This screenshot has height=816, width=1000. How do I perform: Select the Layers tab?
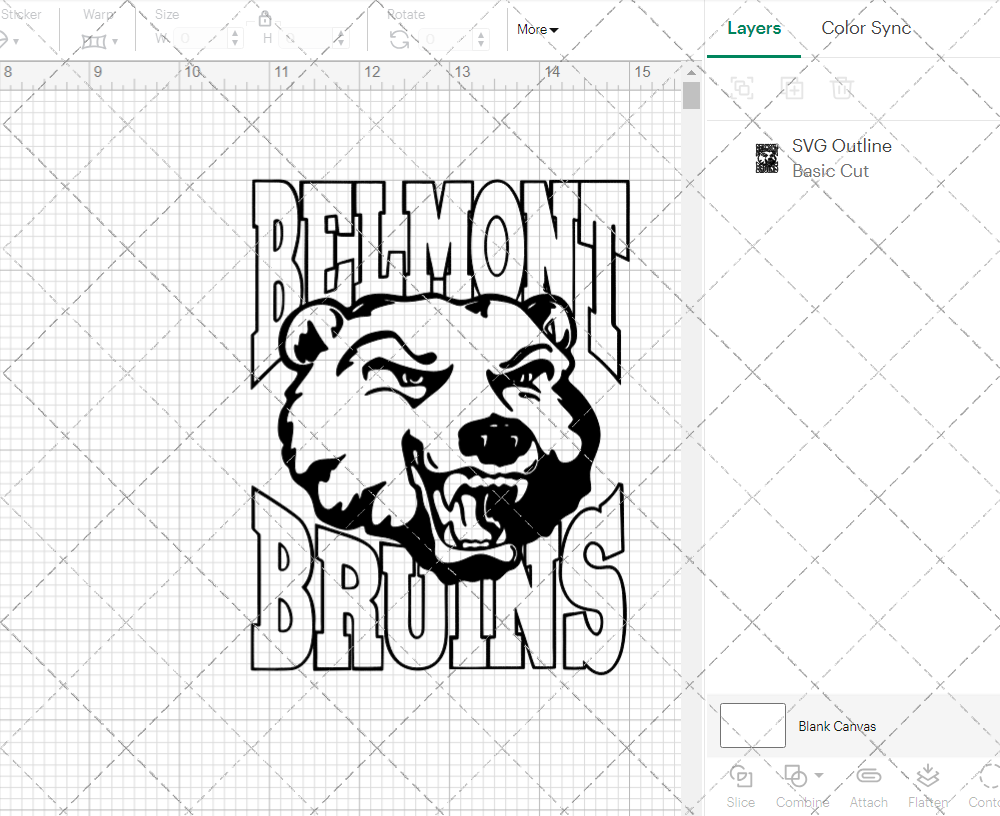tap(754, 28)
